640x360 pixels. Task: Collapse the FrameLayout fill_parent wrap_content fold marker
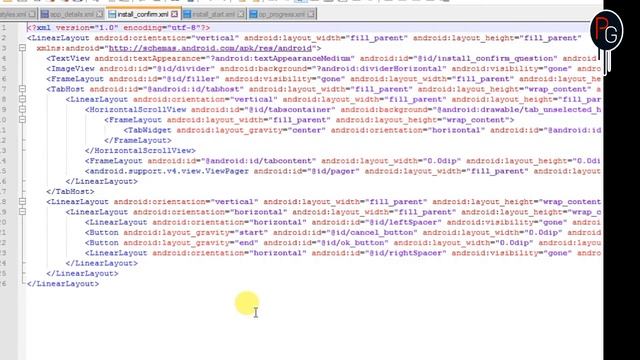coord(22,120)
